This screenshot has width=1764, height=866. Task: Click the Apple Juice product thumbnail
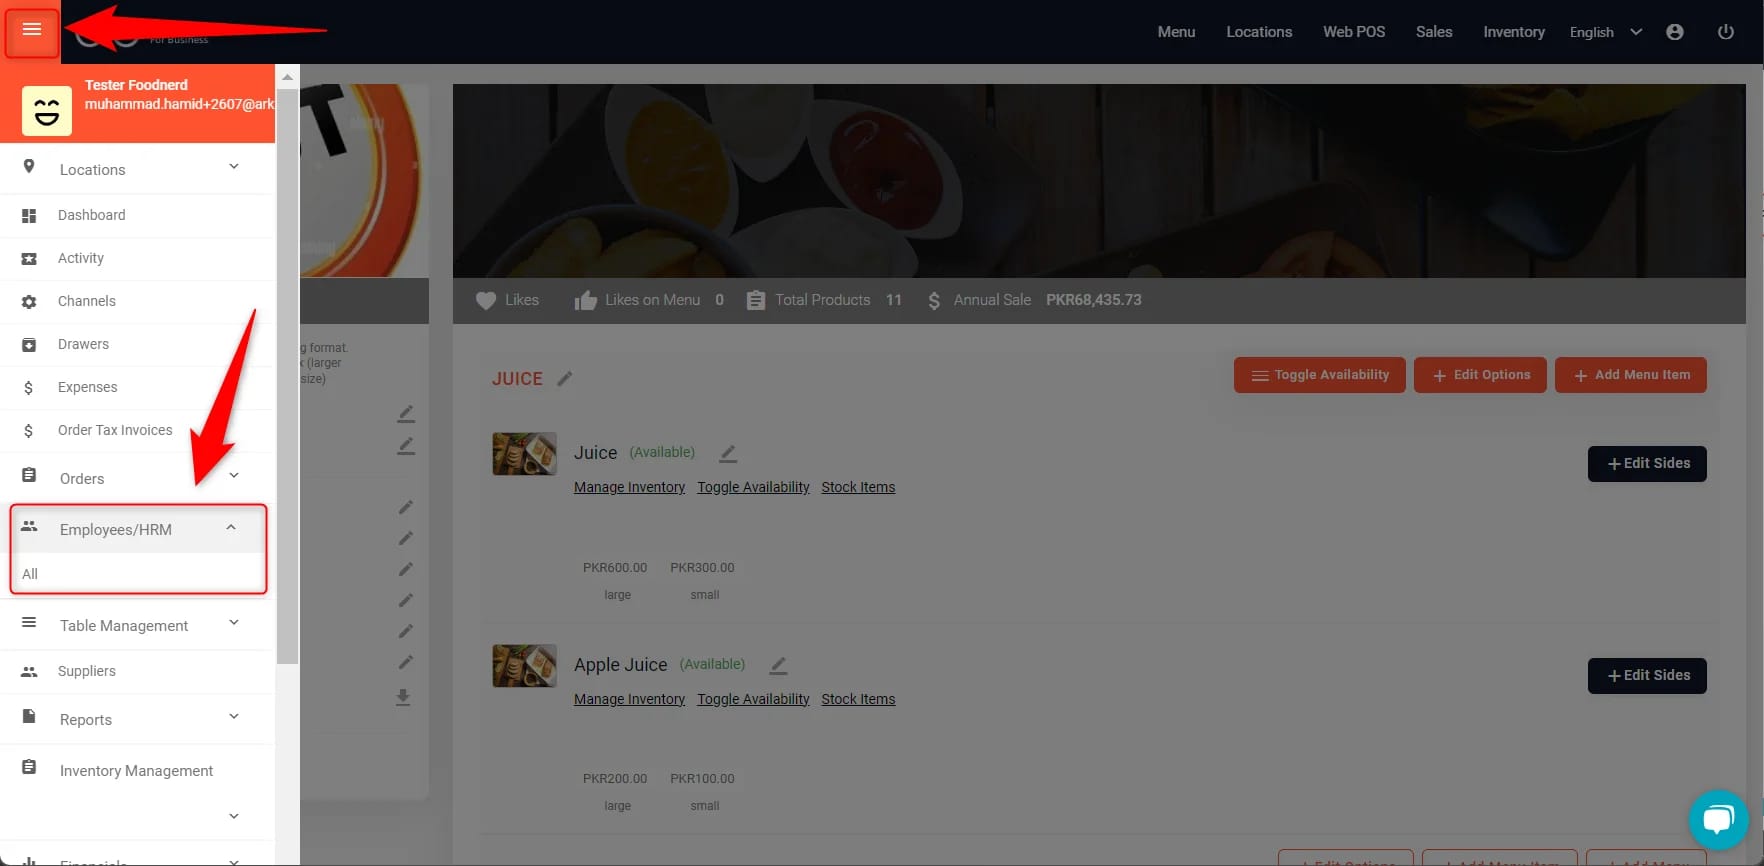coord(524,666)
